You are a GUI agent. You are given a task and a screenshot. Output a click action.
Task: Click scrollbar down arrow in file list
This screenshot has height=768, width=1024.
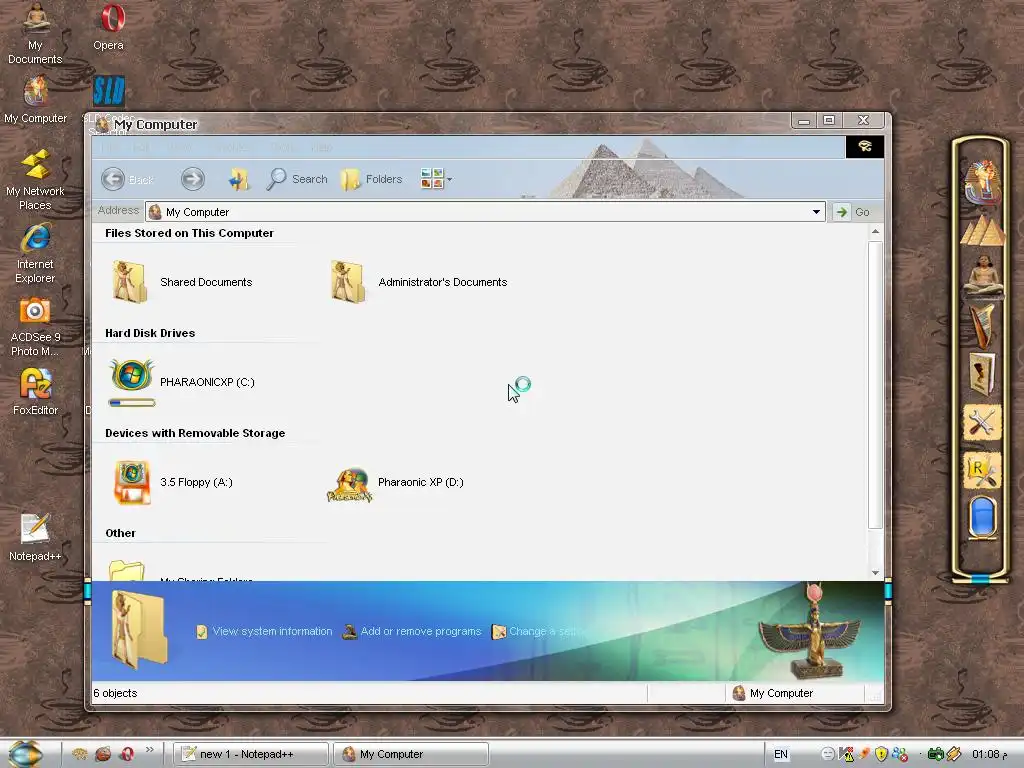(875, 573)
